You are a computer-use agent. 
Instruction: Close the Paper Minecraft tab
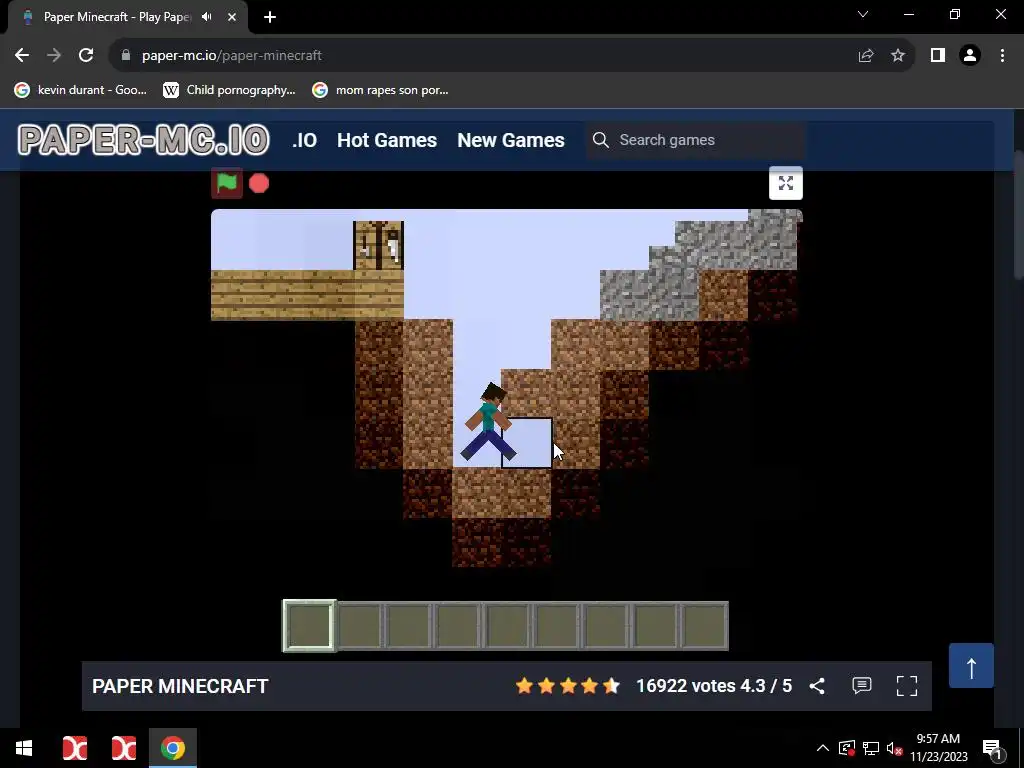[232, 17]
